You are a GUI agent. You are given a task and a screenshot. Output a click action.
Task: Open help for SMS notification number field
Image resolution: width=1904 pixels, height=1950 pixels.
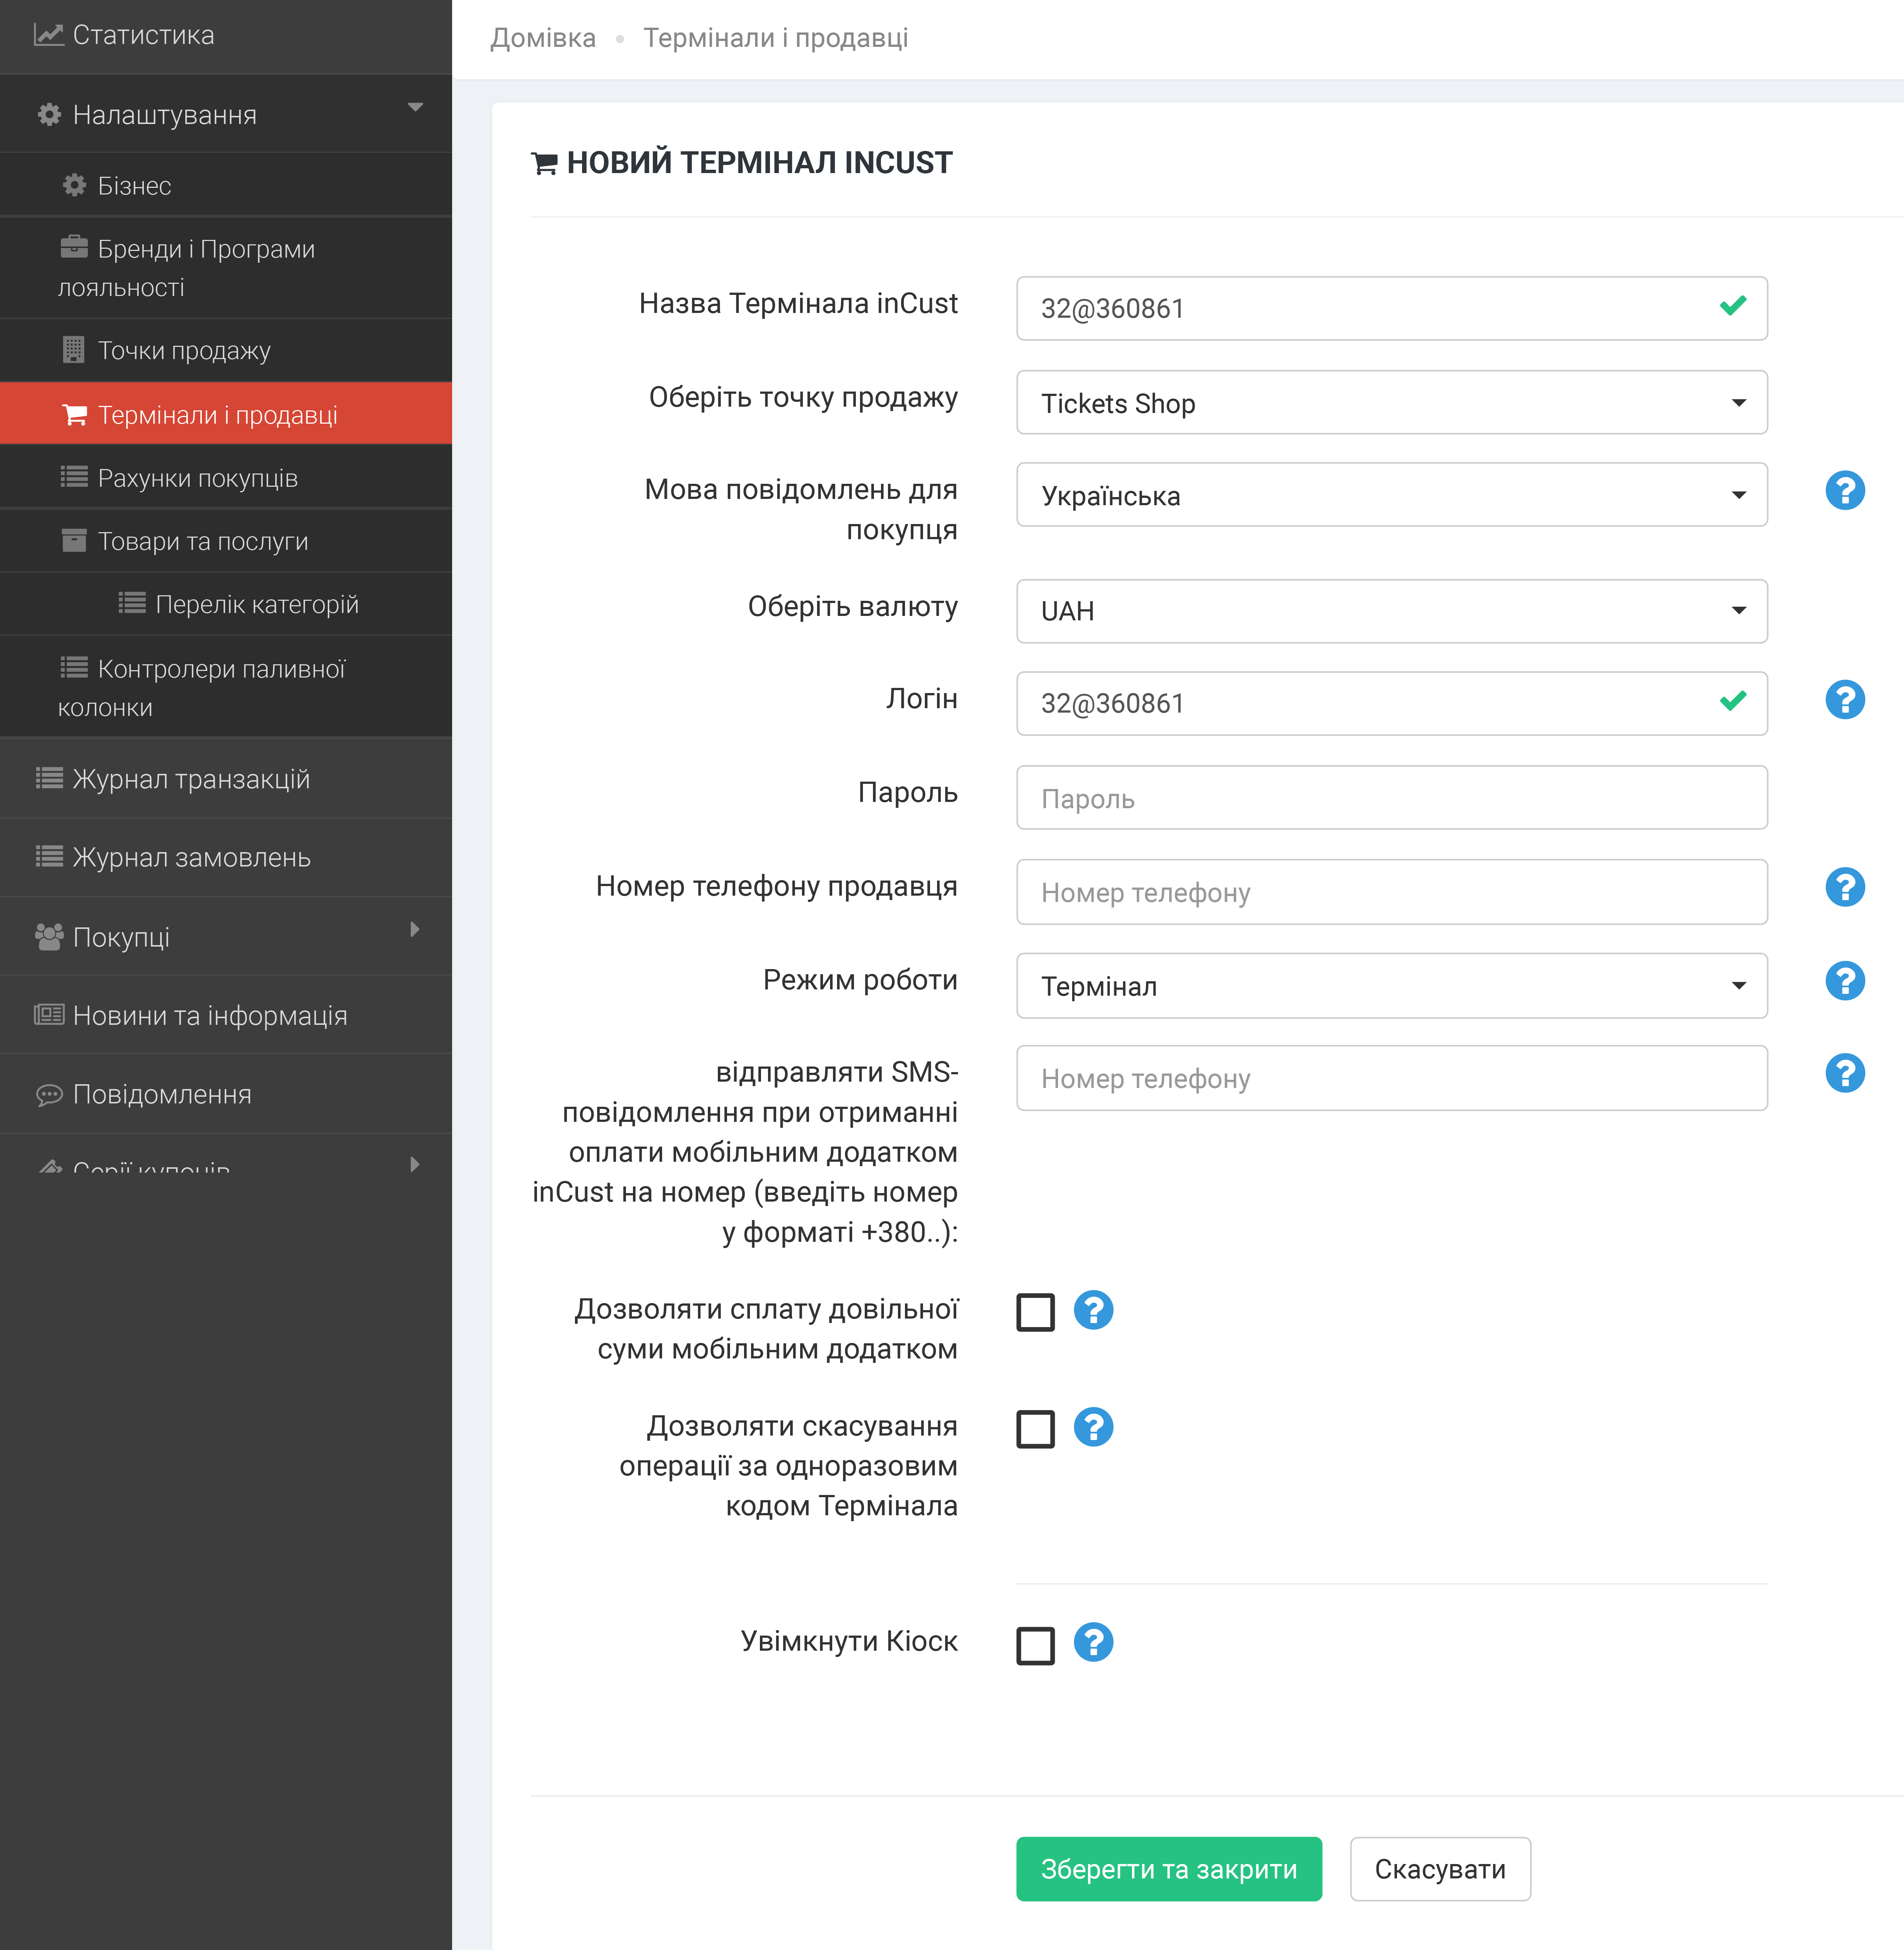click(1845, 1073)
